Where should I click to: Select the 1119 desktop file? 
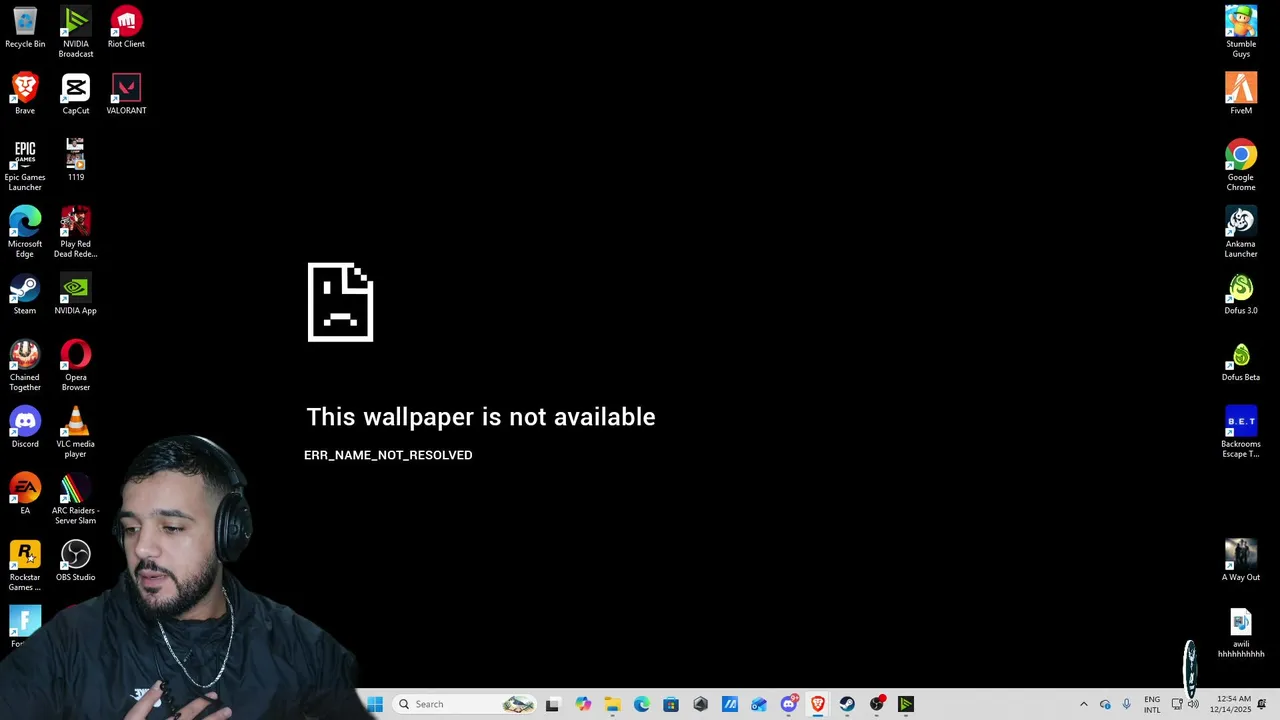click(76, 160)
